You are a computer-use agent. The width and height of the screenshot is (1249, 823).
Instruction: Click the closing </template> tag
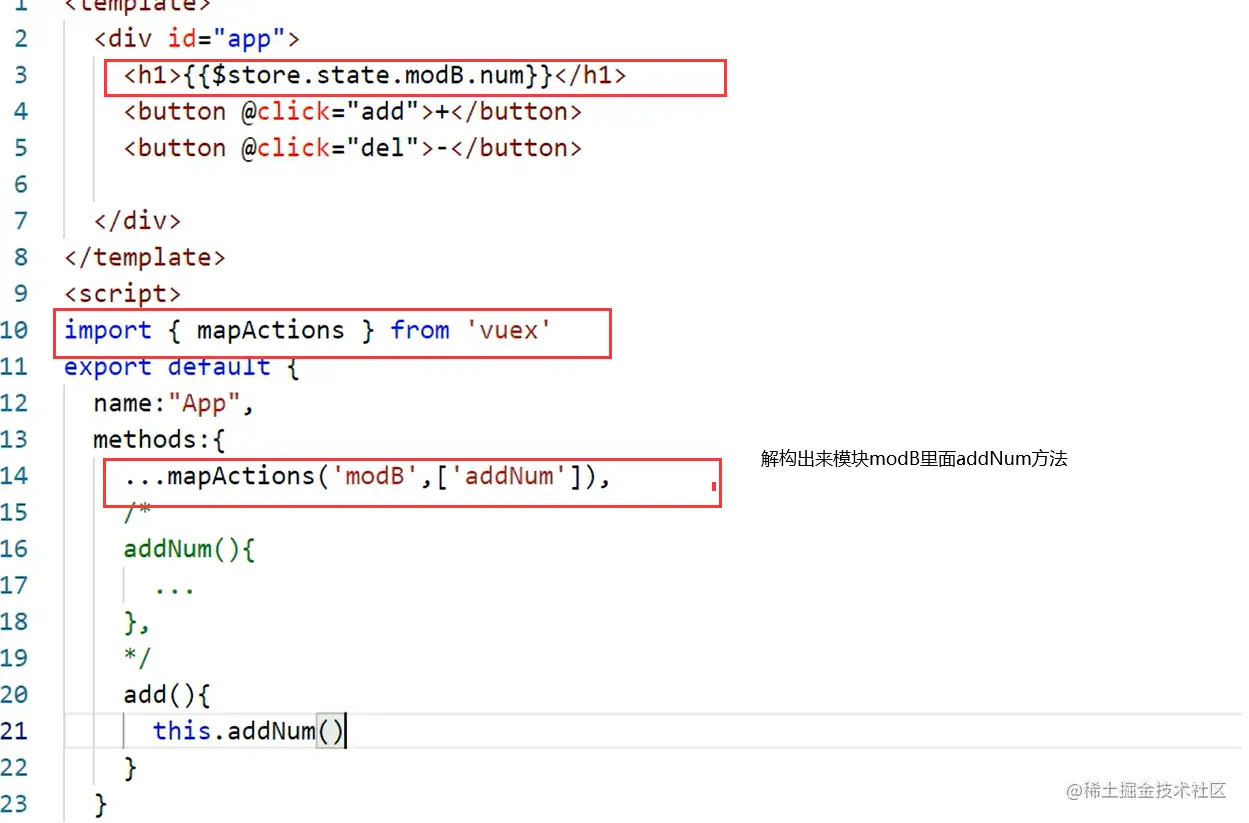[145, 257]
